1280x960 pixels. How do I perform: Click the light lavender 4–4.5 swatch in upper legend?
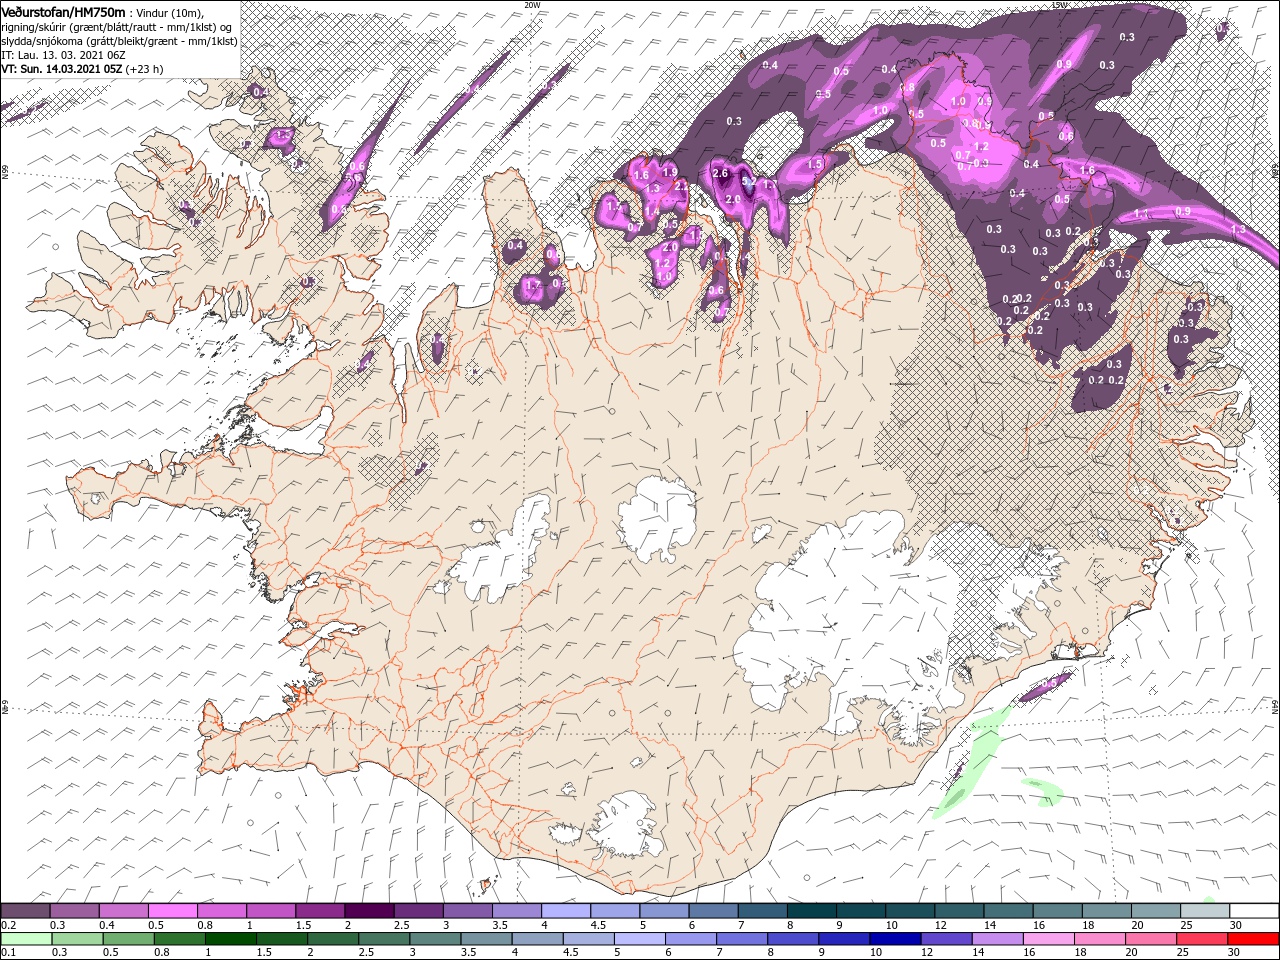click(x=566, y=911)
